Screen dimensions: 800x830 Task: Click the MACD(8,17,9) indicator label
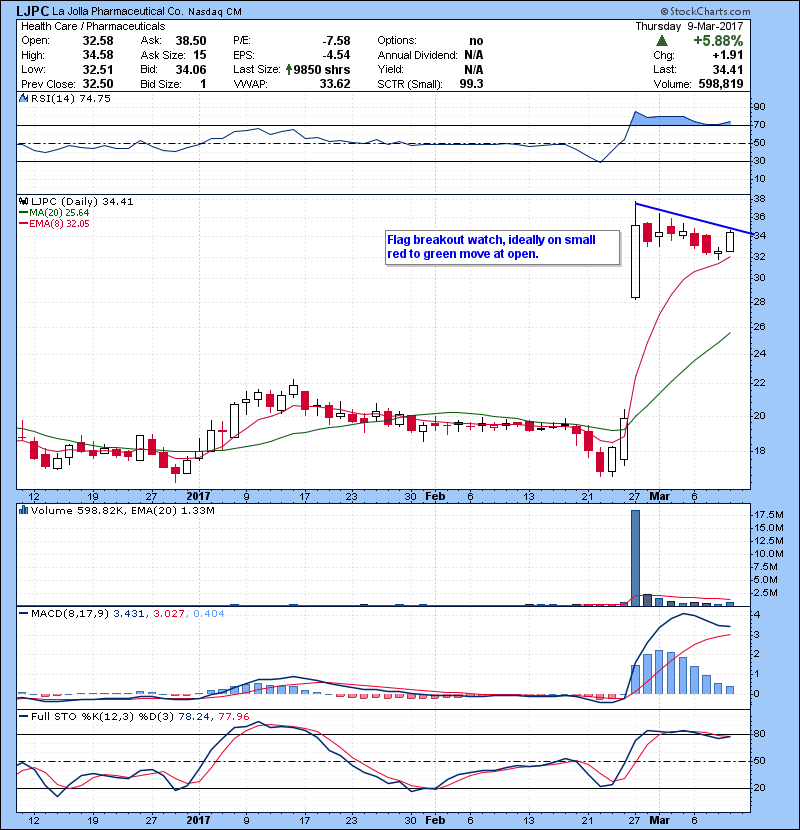pyautogui.click(x=70, y=614)
